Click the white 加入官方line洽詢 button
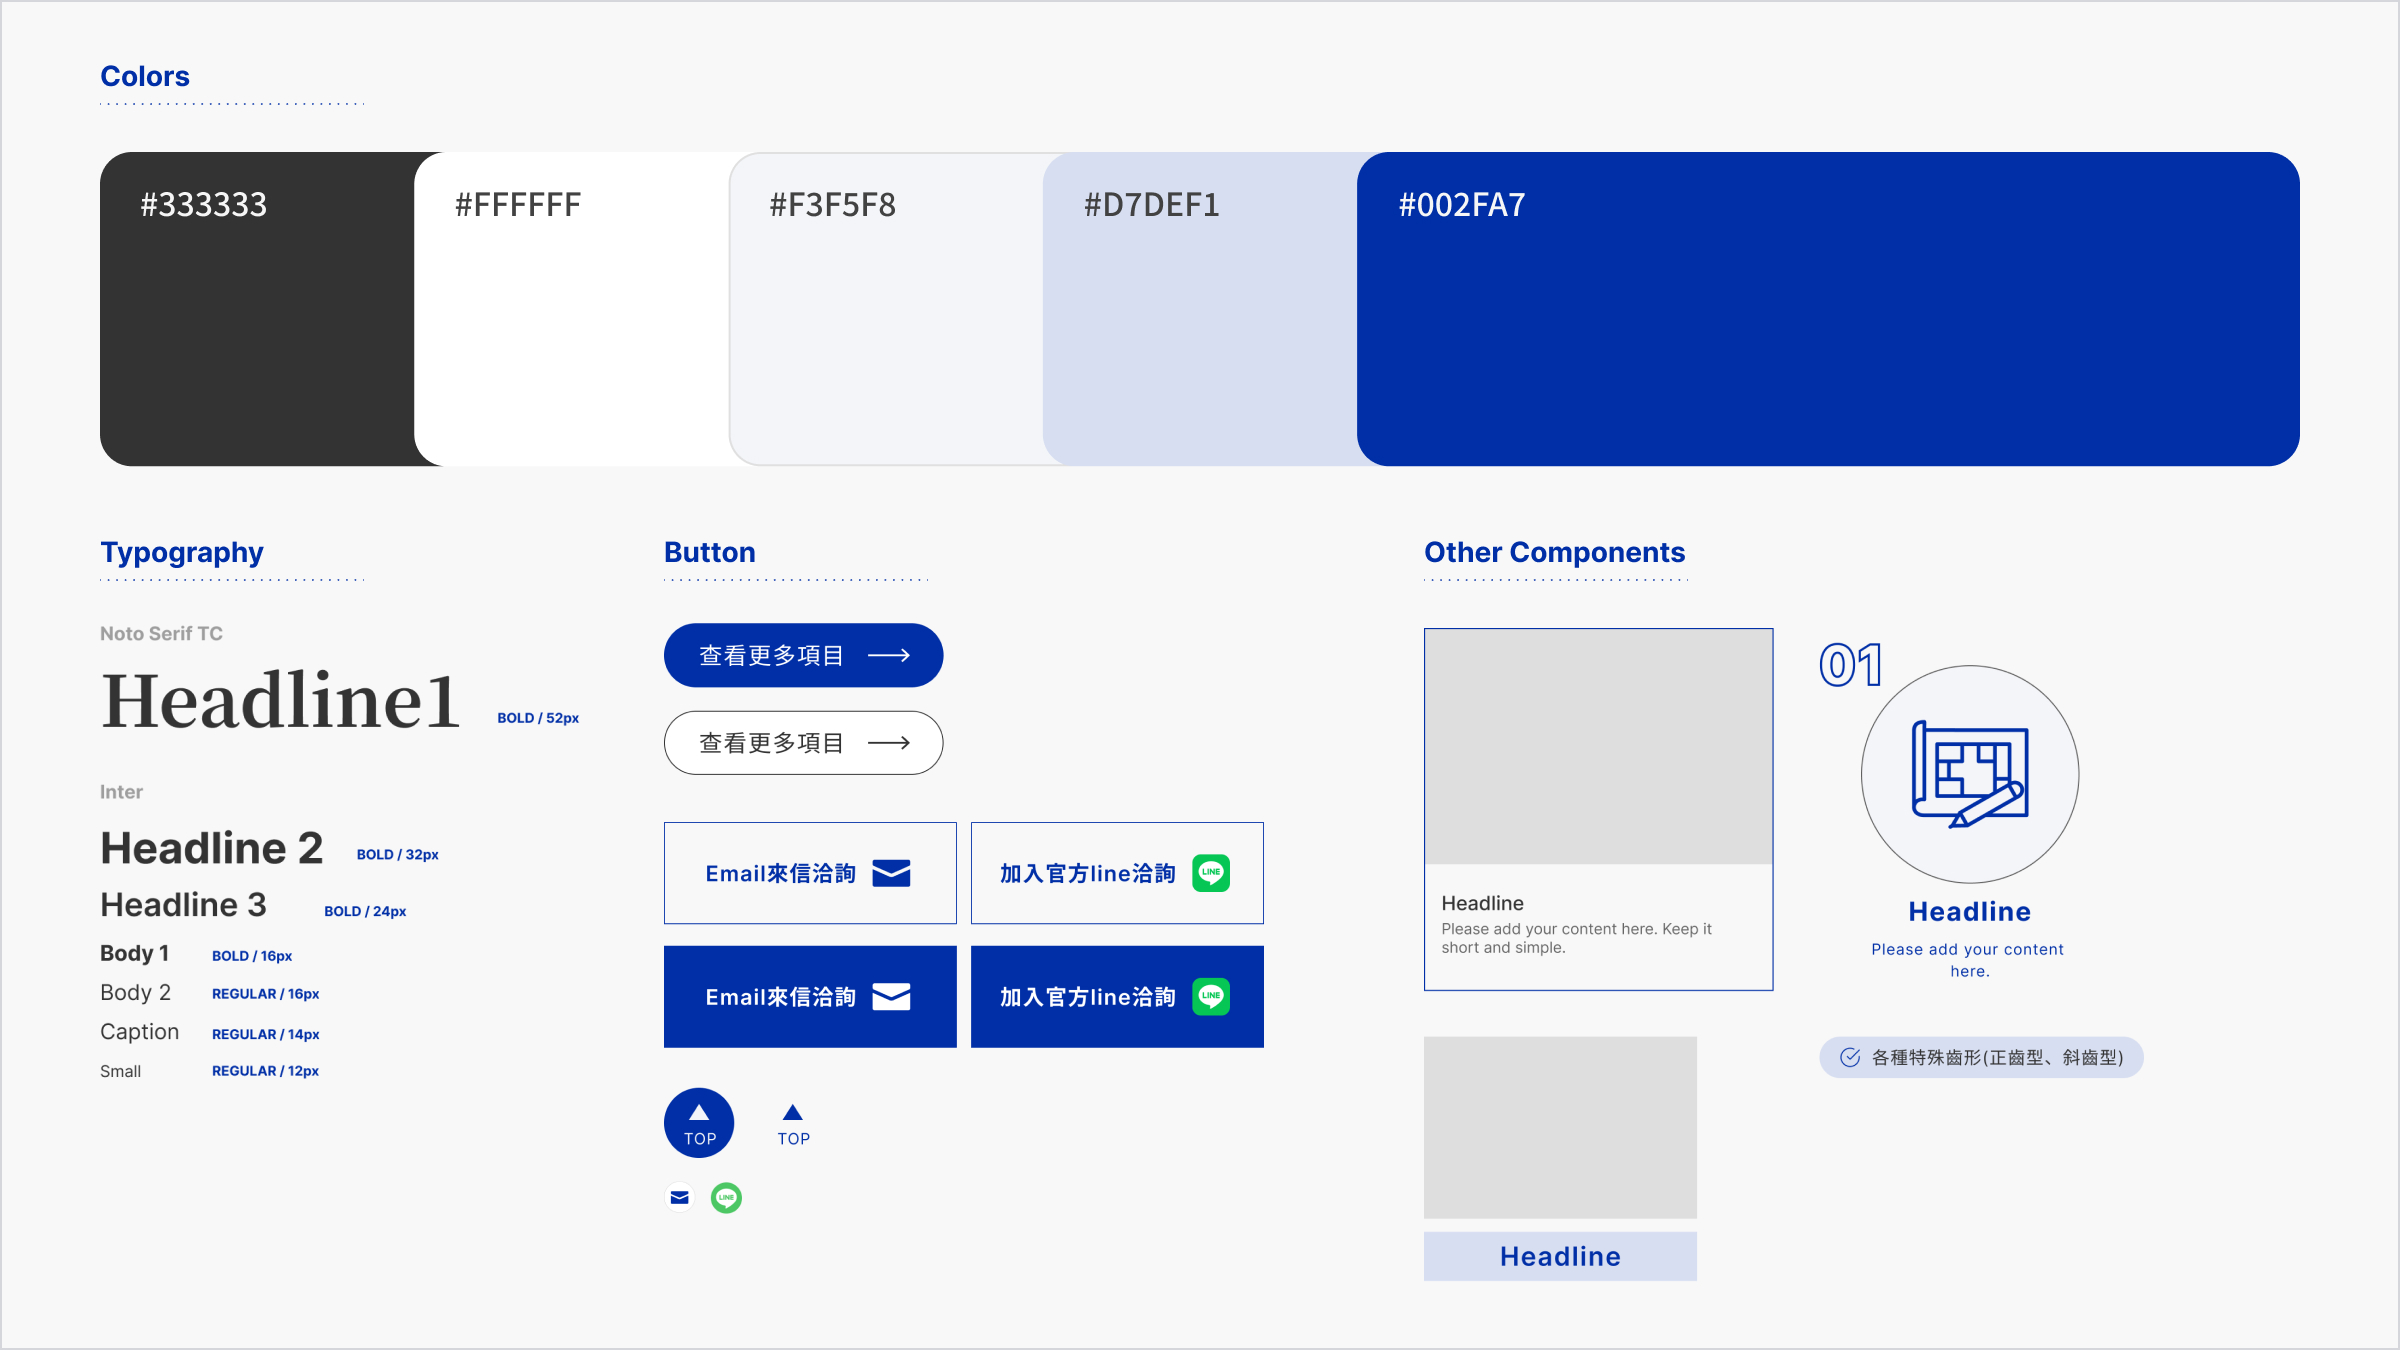This screenshot has width=2400, height=1350. tap(1117, 873)
